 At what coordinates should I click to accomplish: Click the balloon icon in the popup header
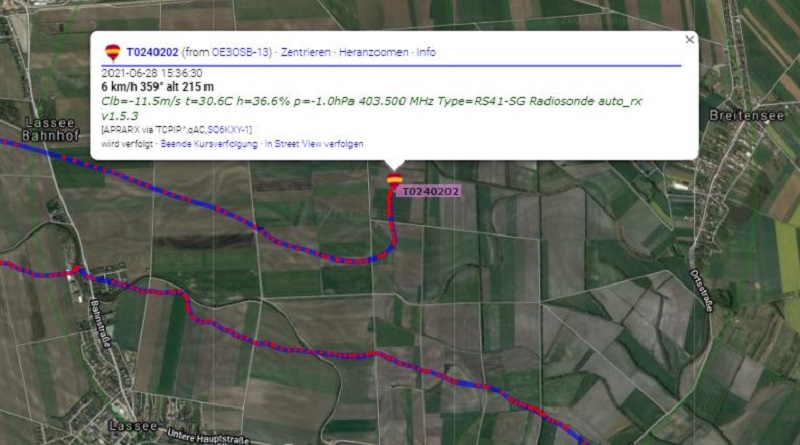pyautogui.click(x=113, y=52)
